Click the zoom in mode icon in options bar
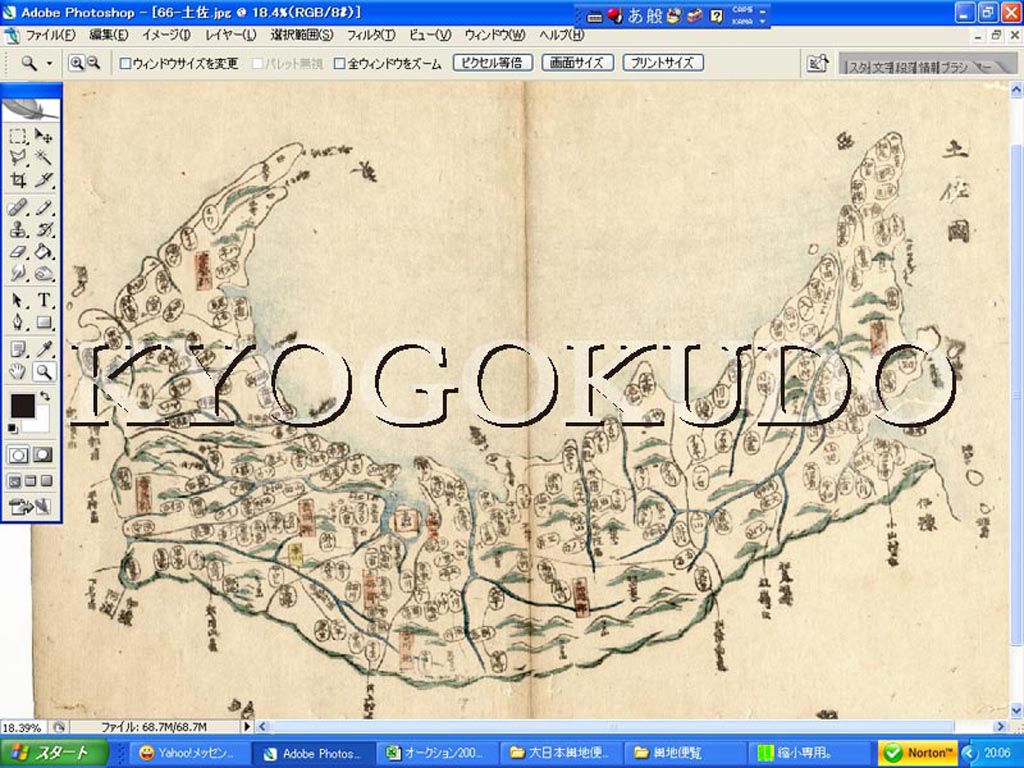The image size is (1024, 768). (76, 63)
